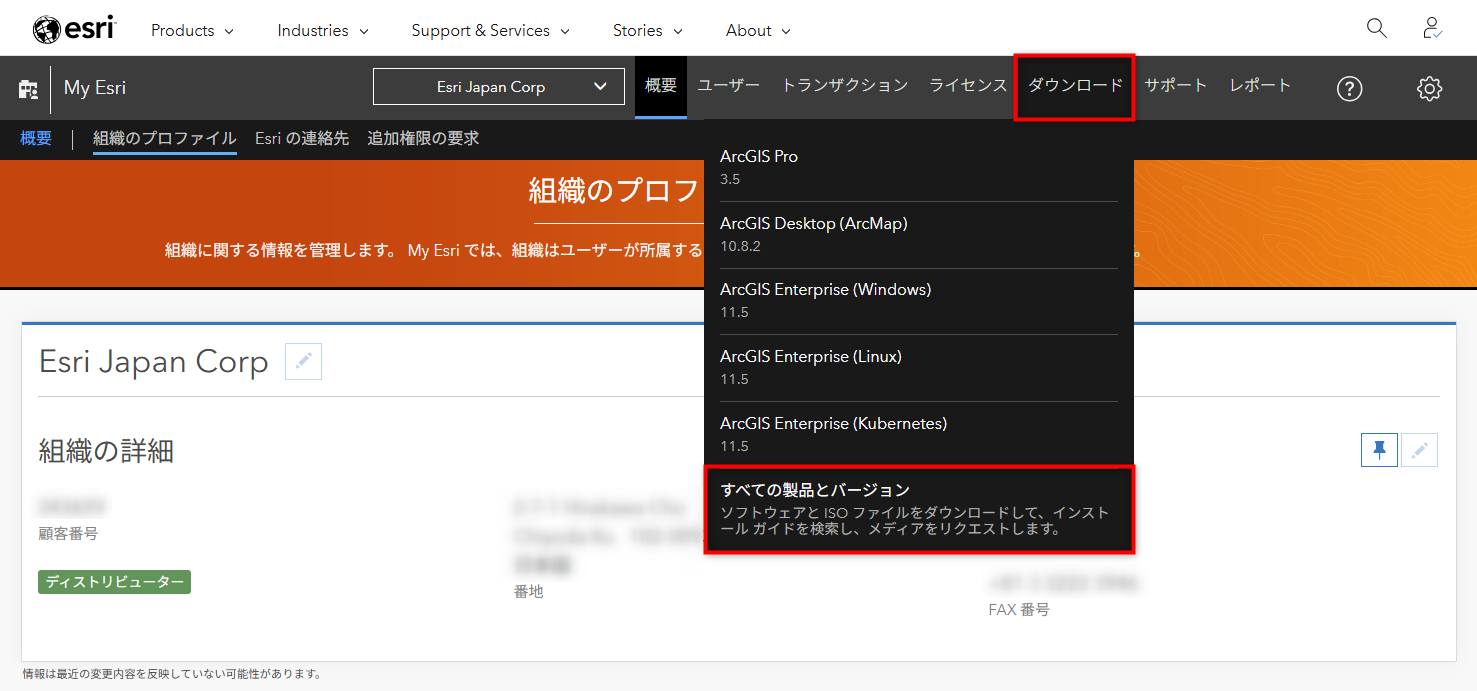Switch to the トランザクション tab

pos(845,86)
